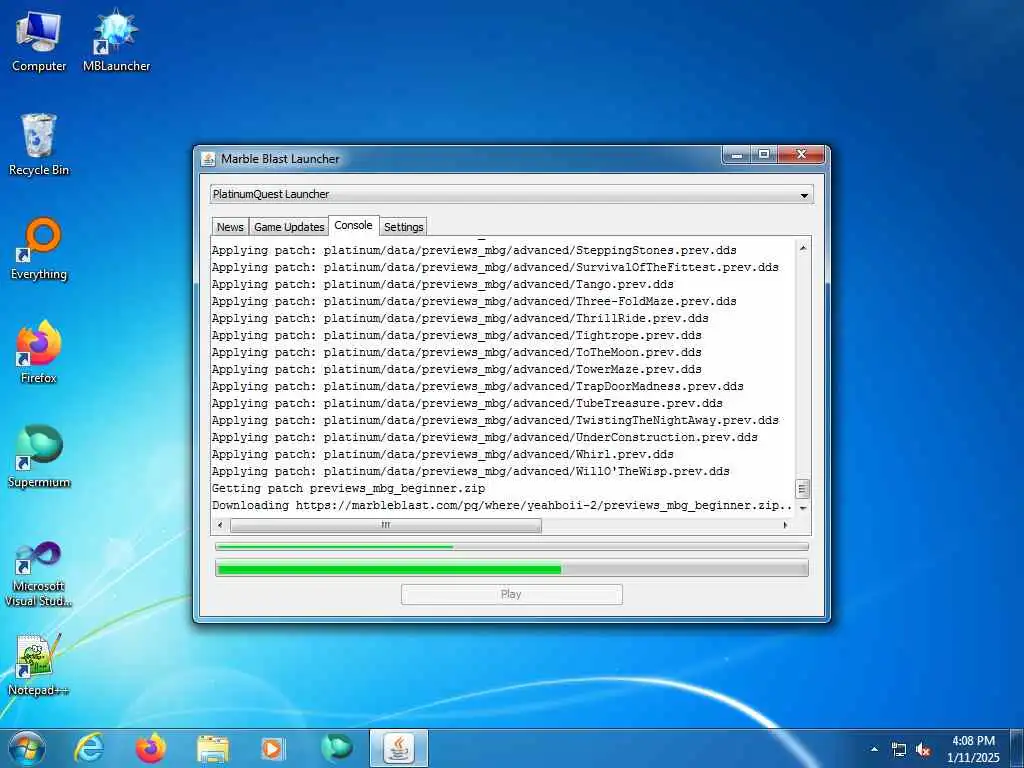Launch Firefox from the taskbar
The height and width of the screenshot is (768, 1024).
click(151, 748)
